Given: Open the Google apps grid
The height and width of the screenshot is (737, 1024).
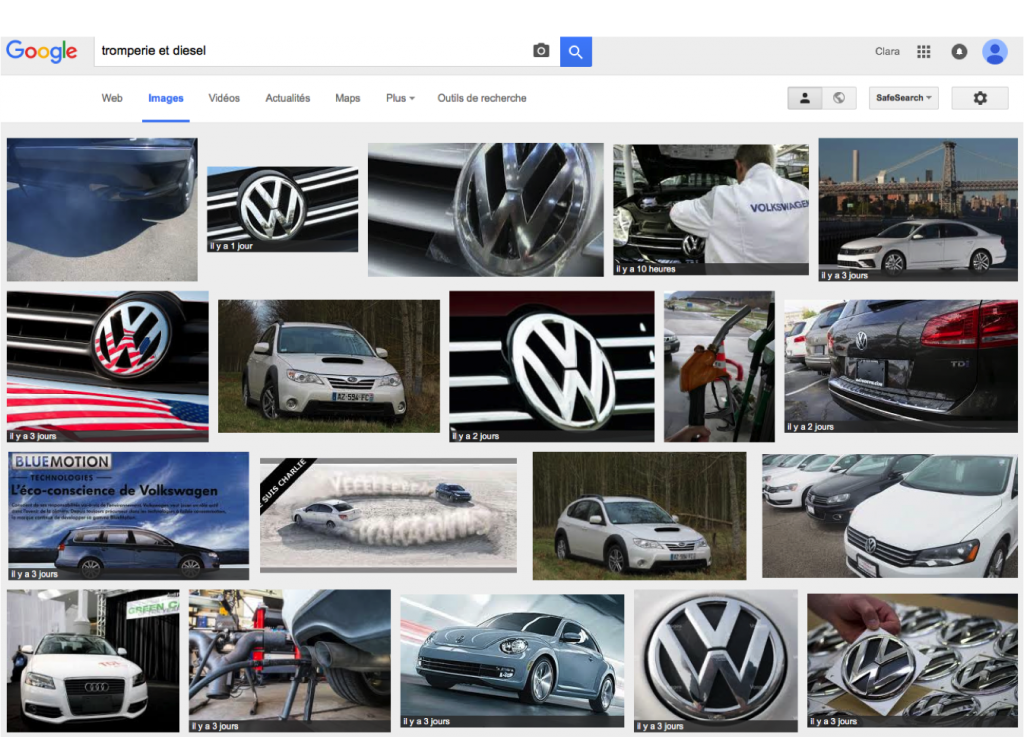Looking at the screenshot, I should tap(923, 52).
